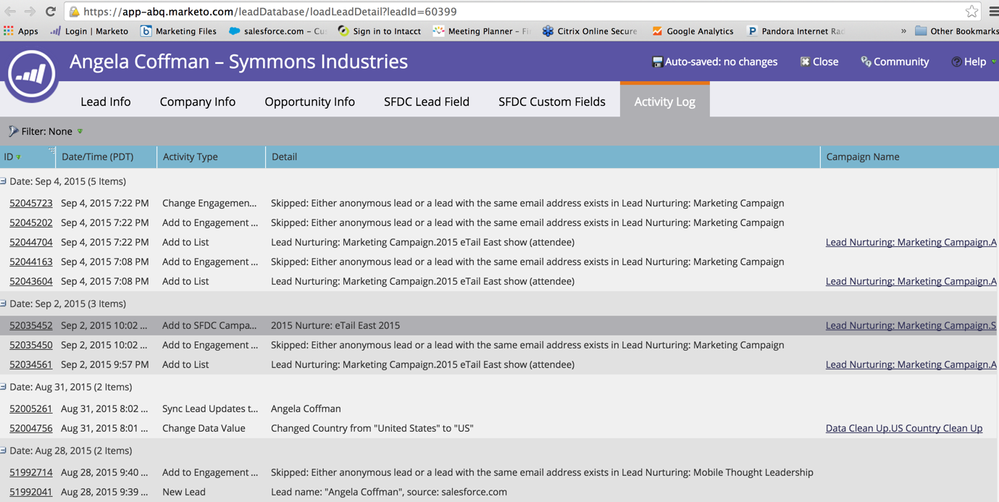
Task: Click the browser forward arrow
Action: coord(30,11)
